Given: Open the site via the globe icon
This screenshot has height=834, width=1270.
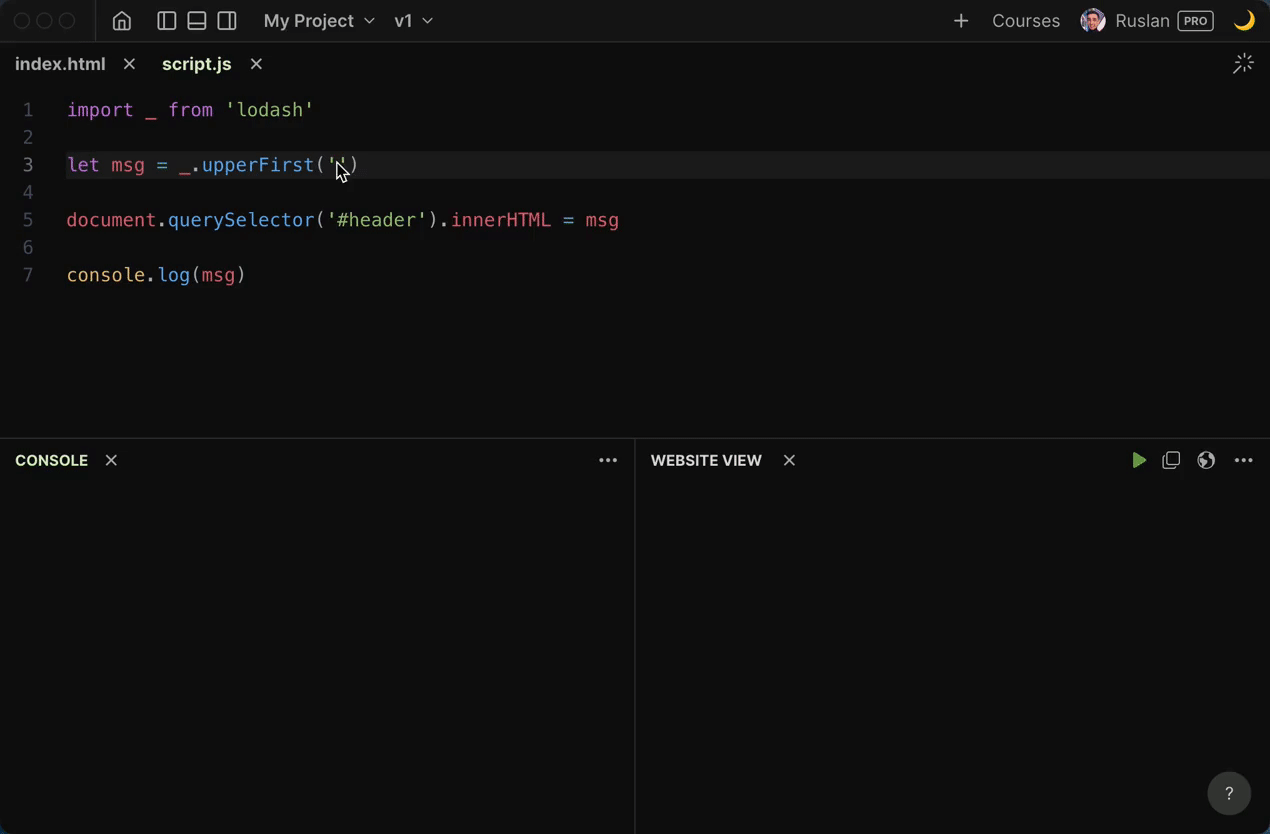Looking at the screenshot, I should pyautogui.click(x=1206, y=460).
